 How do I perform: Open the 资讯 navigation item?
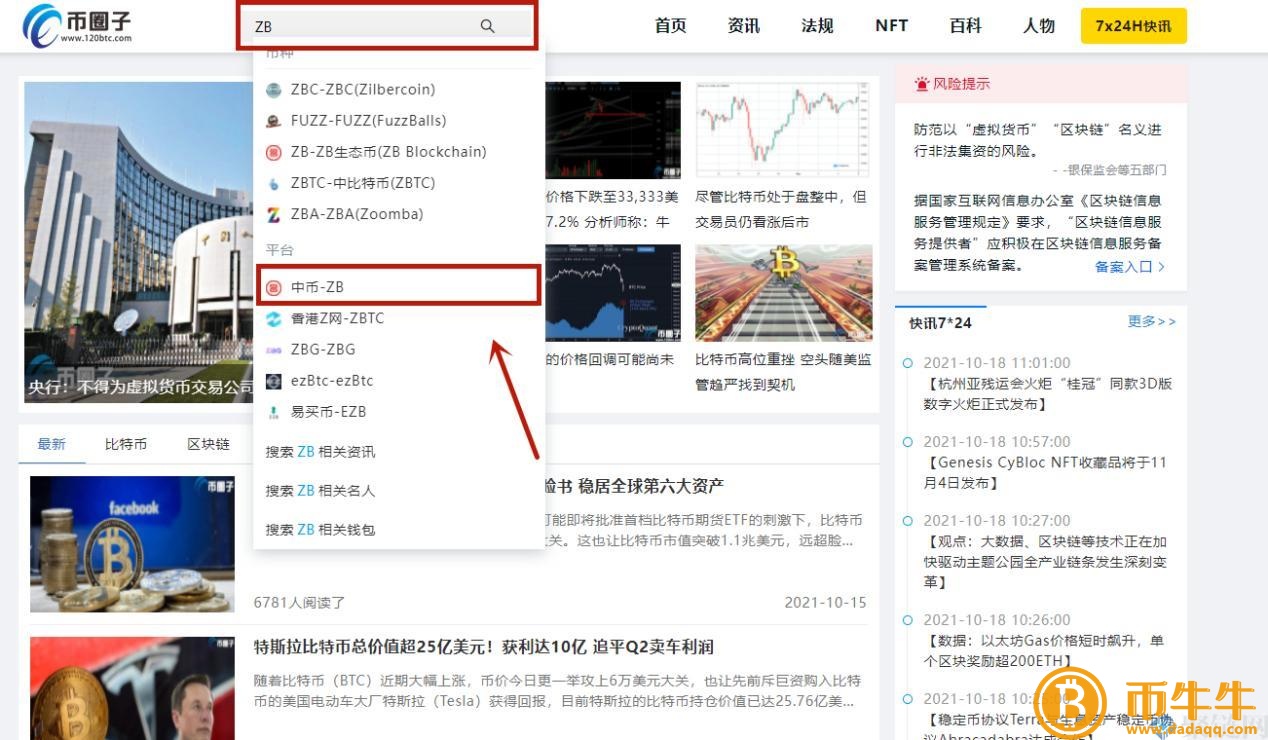point(744,26)
